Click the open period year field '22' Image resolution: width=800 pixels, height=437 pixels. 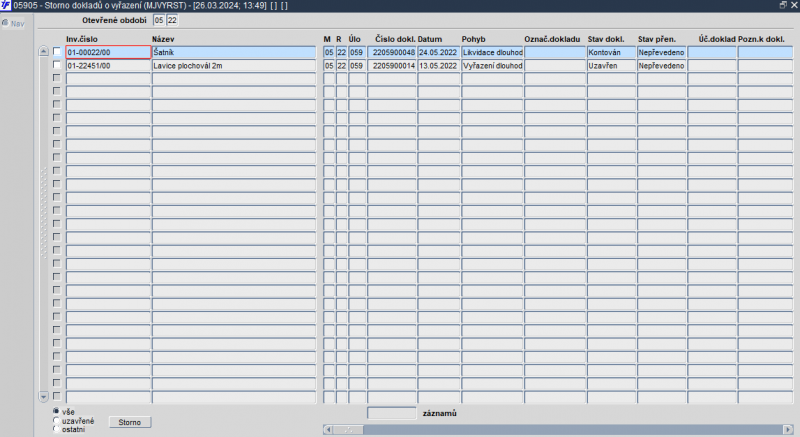point(172,20)
